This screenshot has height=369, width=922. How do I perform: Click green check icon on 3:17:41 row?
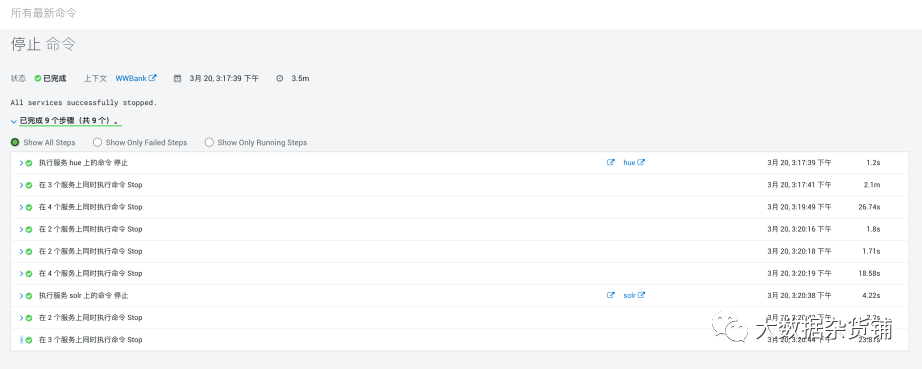coord(29,185)
